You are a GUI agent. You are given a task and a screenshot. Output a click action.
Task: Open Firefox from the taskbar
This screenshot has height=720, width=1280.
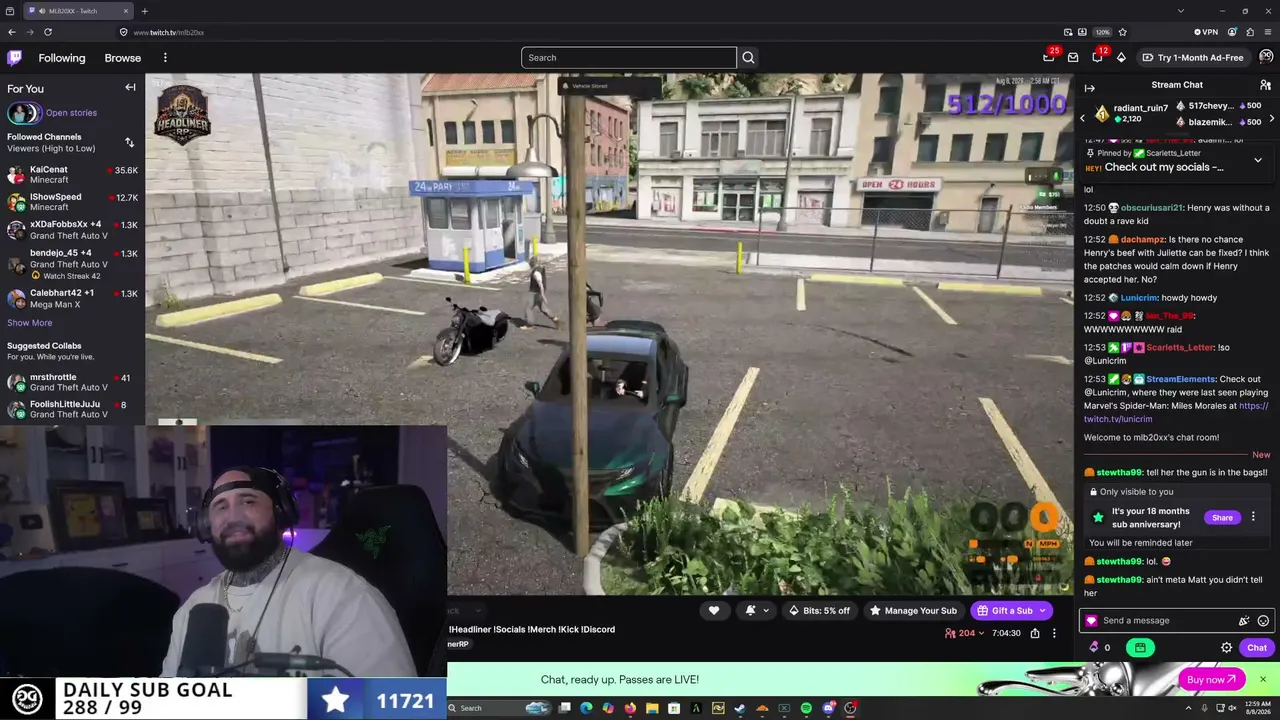click(630, 709)
